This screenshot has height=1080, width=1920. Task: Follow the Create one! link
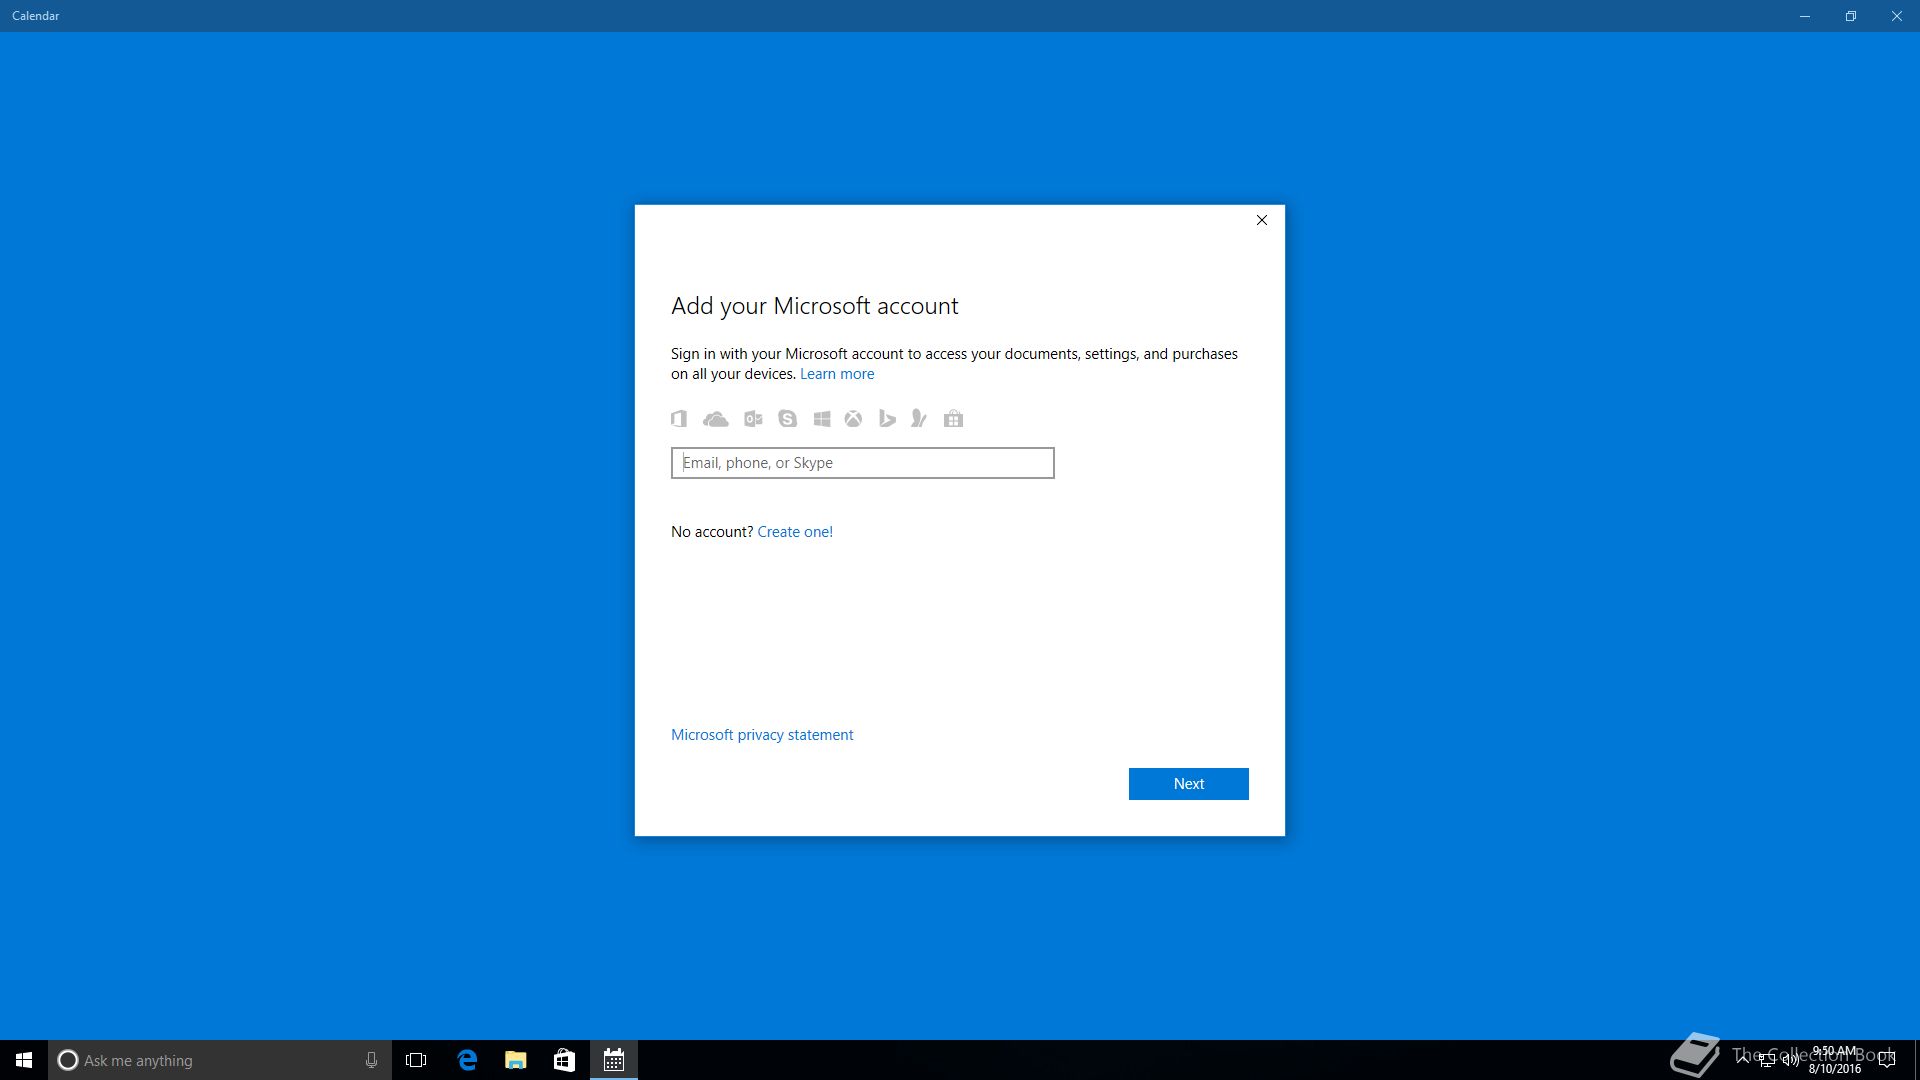(x=795, y=532)
